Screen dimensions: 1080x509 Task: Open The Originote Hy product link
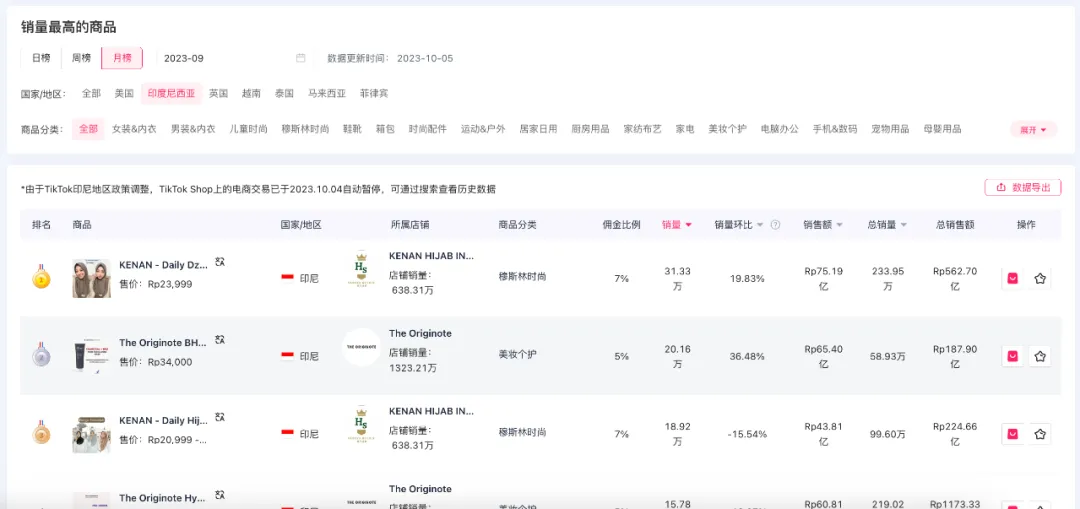163,497
